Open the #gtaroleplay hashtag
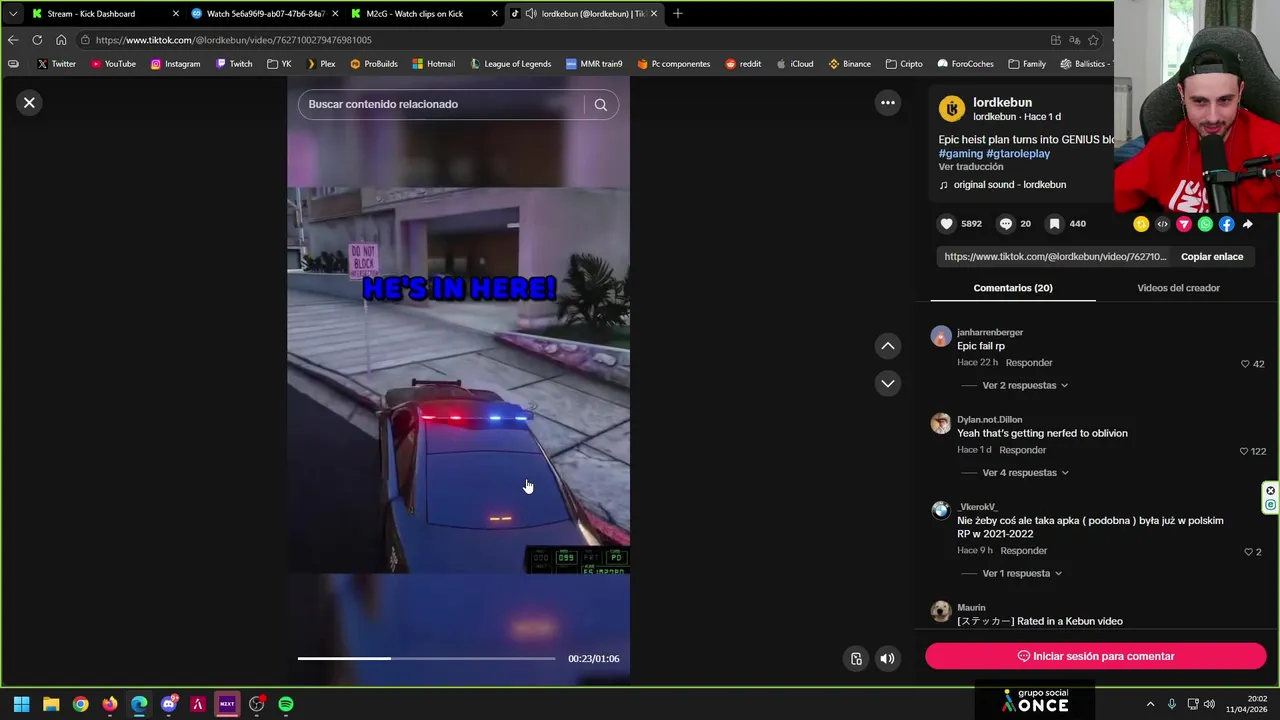The image size is (1280, 720). (1018, 154)
